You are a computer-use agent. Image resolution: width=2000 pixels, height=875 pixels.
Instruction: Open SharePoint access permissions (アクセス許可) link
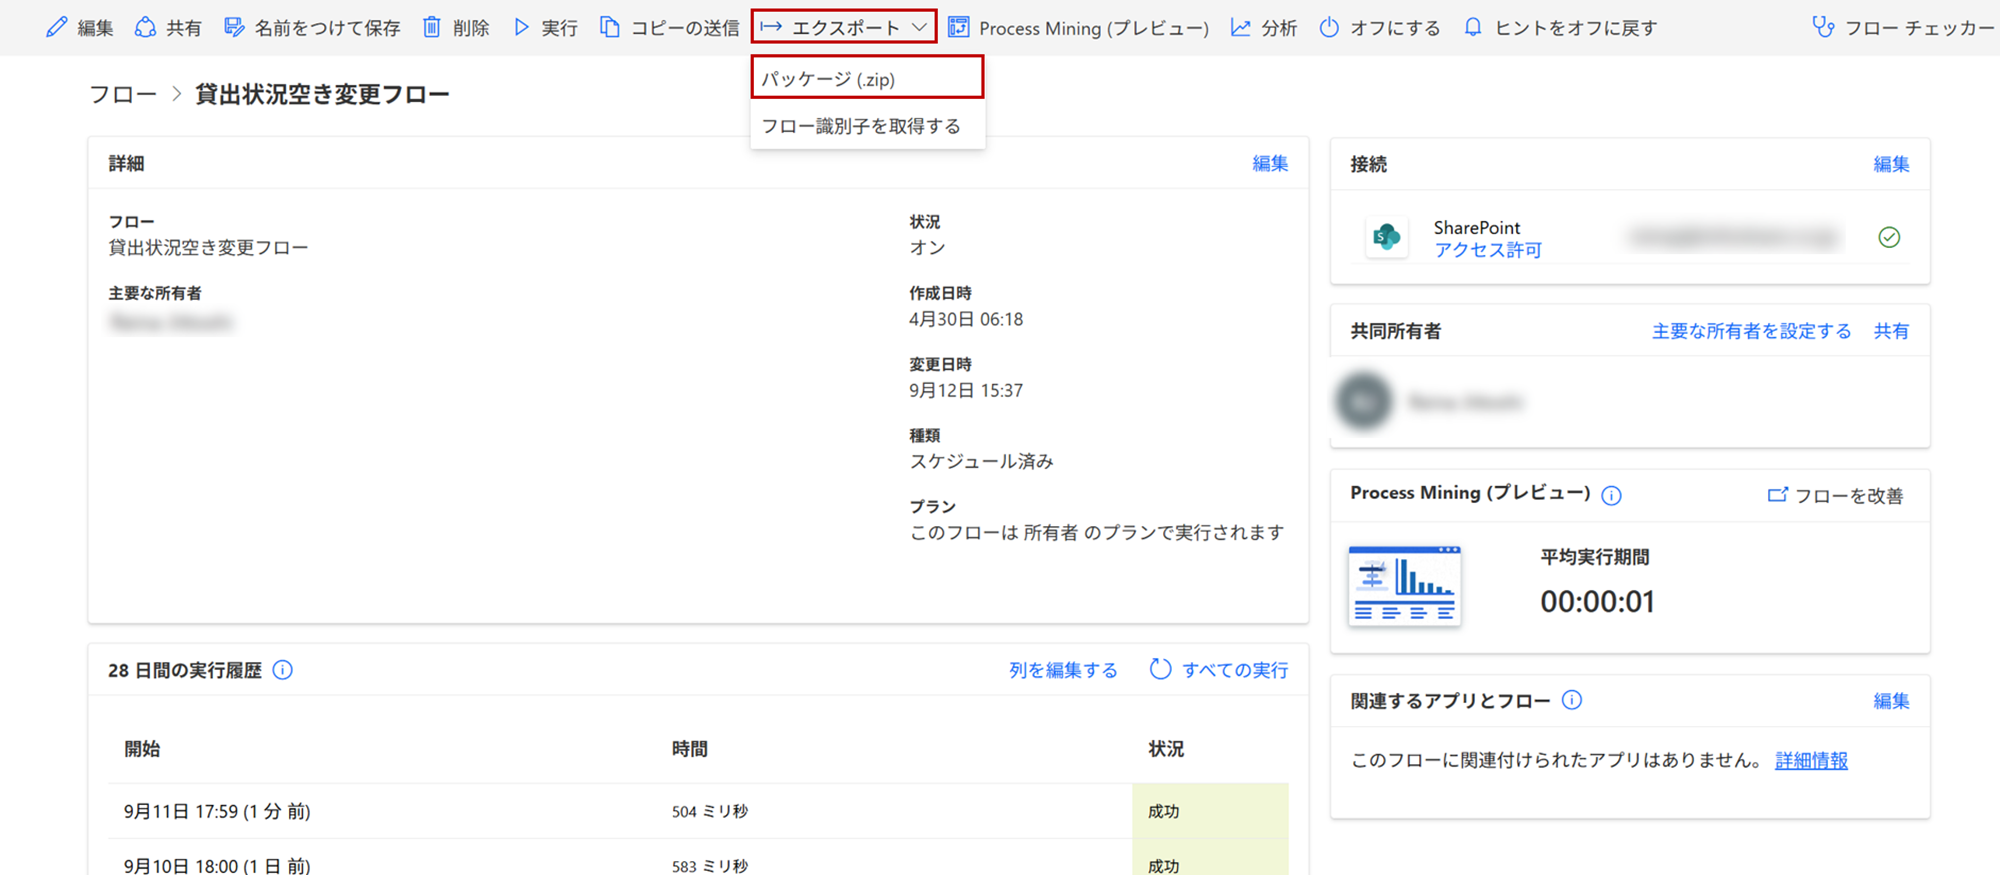tap(1487, 250)
